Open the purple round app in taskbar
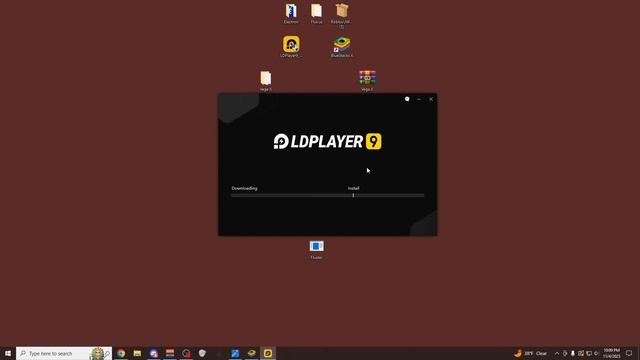The image size is (640, 360). point(153,353)
